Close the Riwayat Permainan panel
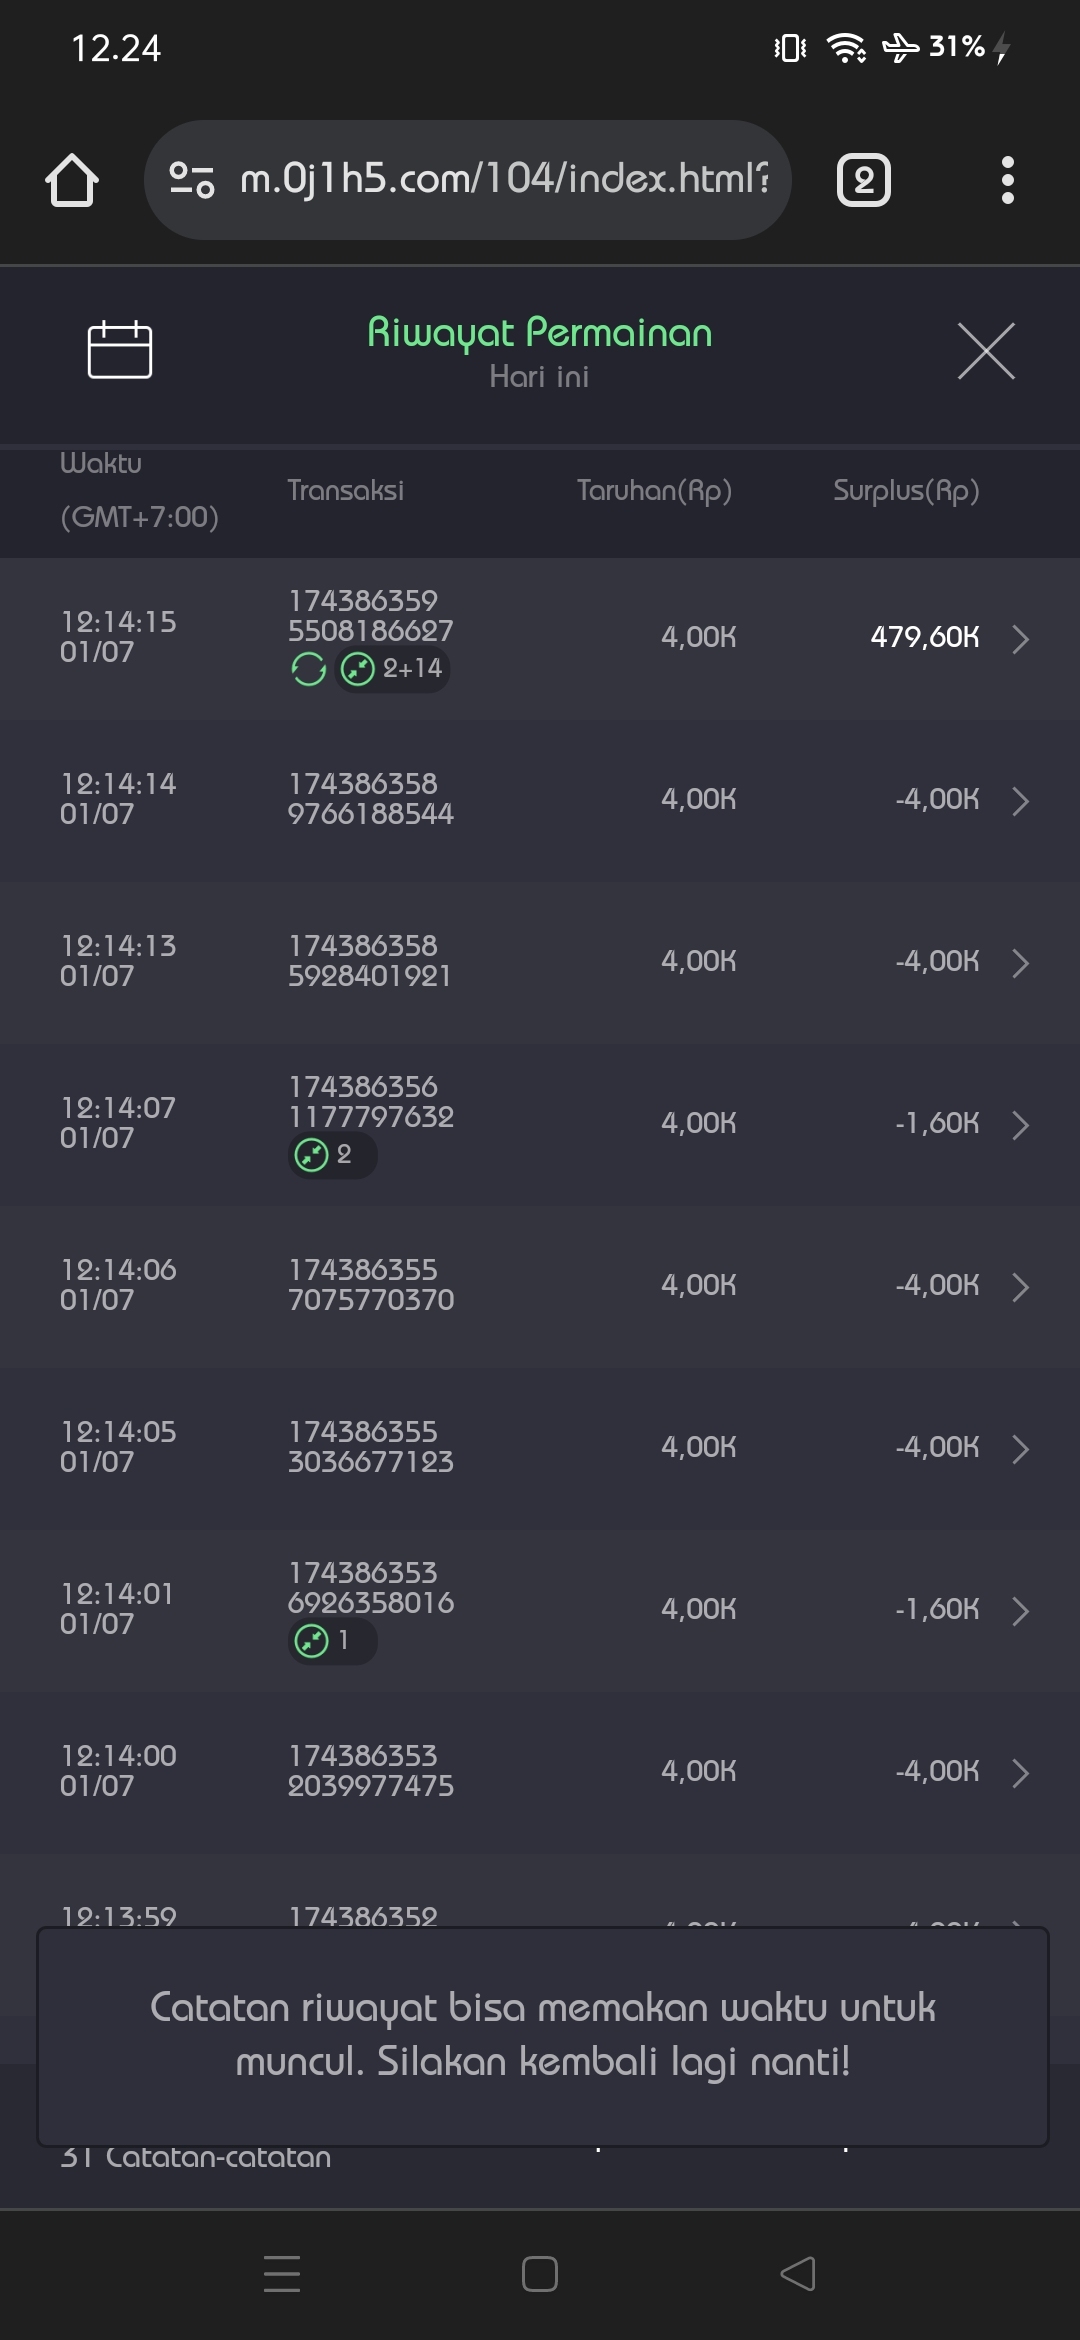The image size is (1080, 2340). 986,351
